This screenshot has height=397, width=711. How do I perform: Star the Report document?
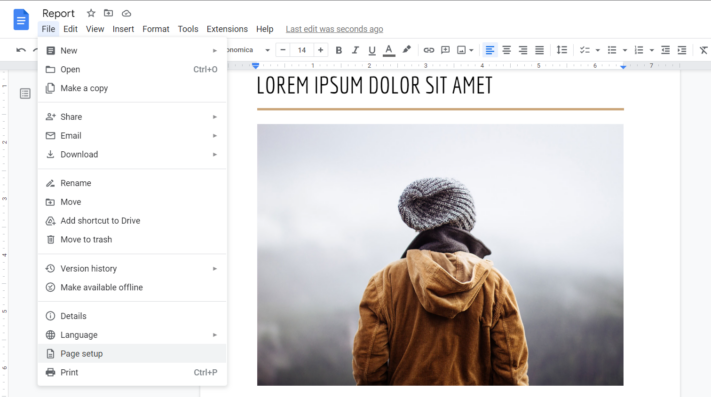click(x=91, y=13)
